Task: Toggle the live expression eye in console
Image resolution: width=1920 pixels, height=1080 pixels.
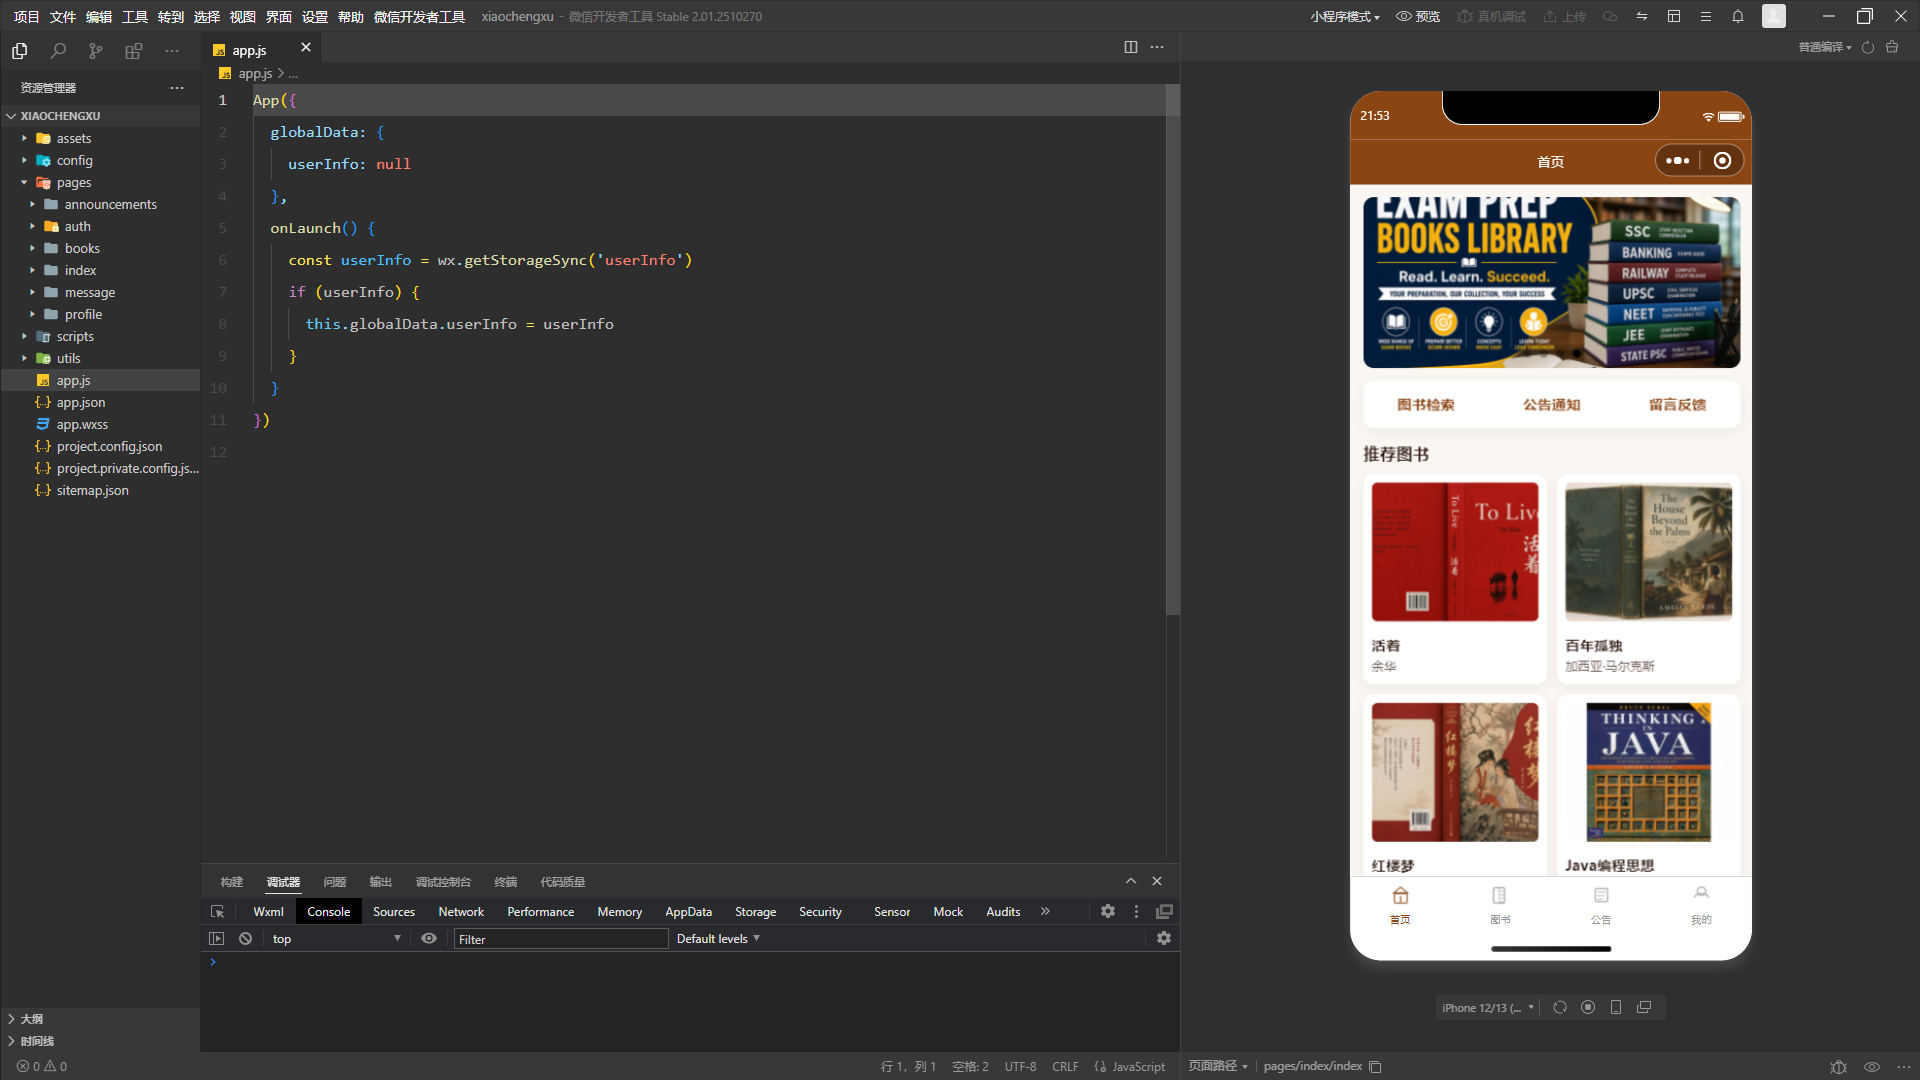Action: point(429,939)
